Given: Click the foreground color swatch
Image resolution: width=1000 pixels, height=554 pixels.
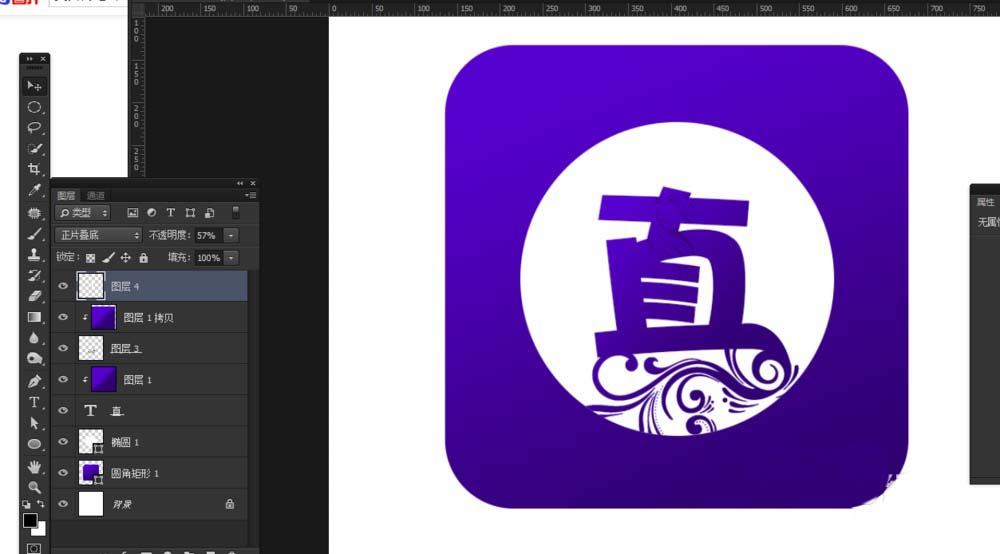Looking at the screenshot, I should click(29, 520).
